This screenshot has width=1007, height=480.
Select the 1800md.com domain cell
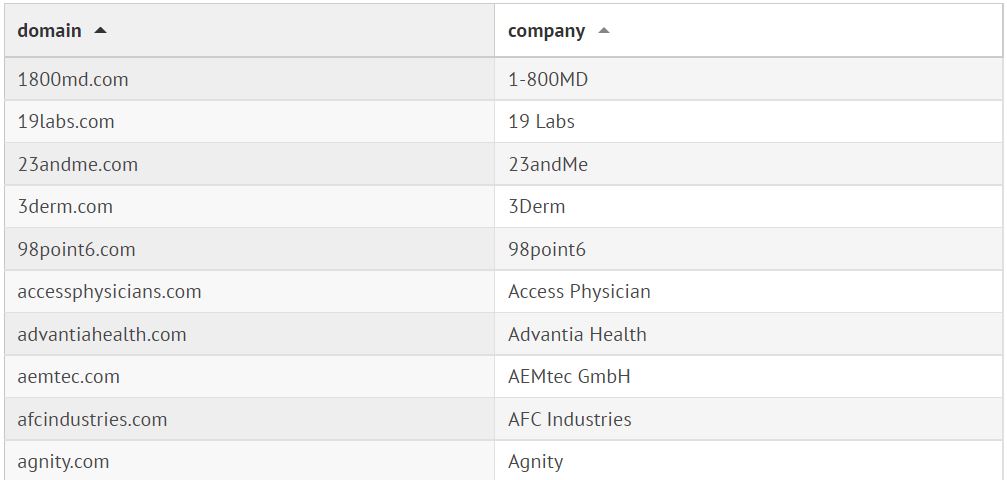[x=73, y=79]
